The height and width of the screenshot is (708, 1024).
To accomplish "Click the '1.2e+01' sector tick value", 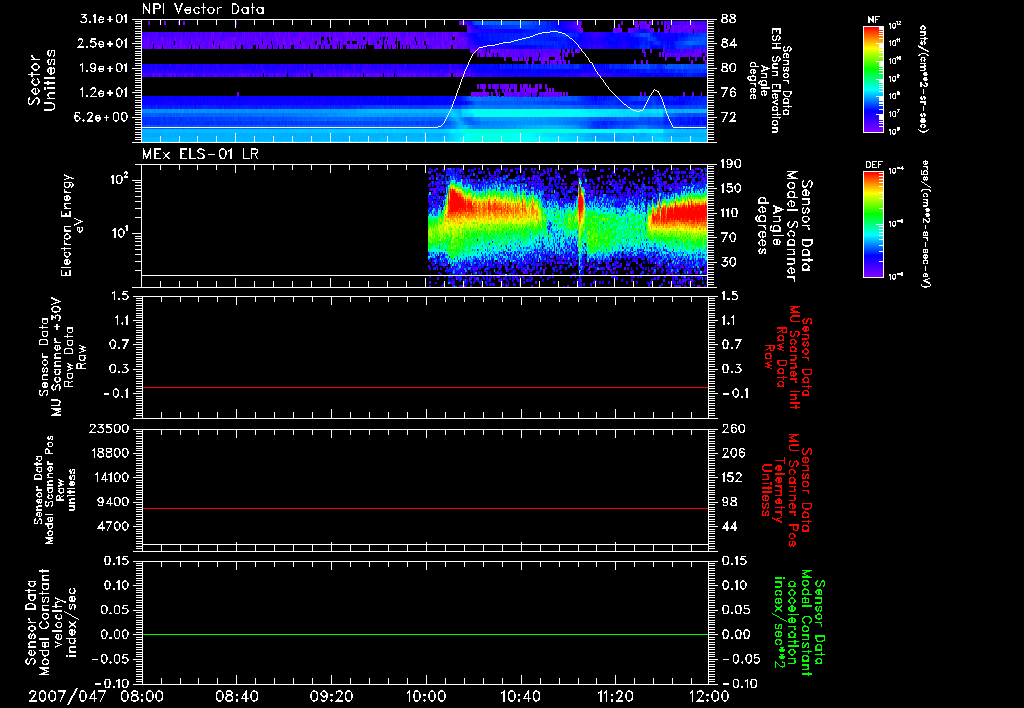I will coord(104,93).
